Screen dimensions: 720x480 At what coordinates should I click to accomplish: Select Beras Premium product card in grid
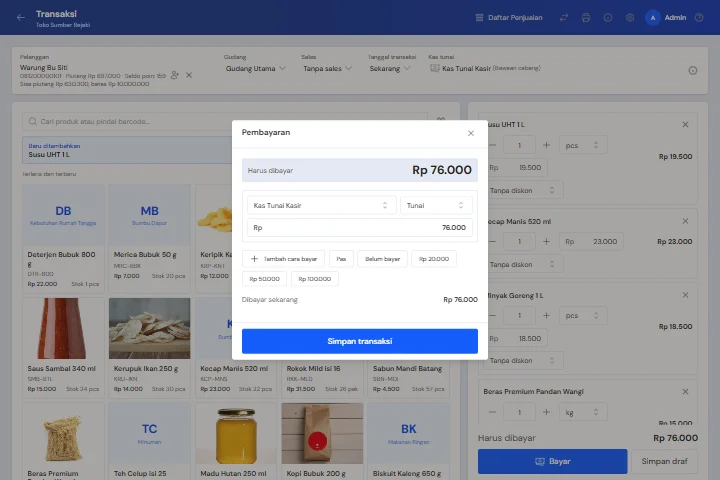pyautogui.click(x=63, y=441)
